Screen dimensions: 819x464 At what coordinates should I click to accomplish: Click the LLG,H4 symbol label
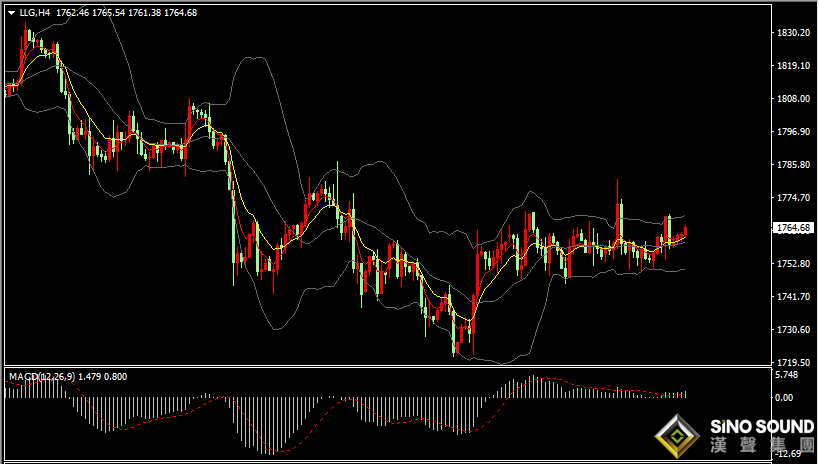pos(35,13)
